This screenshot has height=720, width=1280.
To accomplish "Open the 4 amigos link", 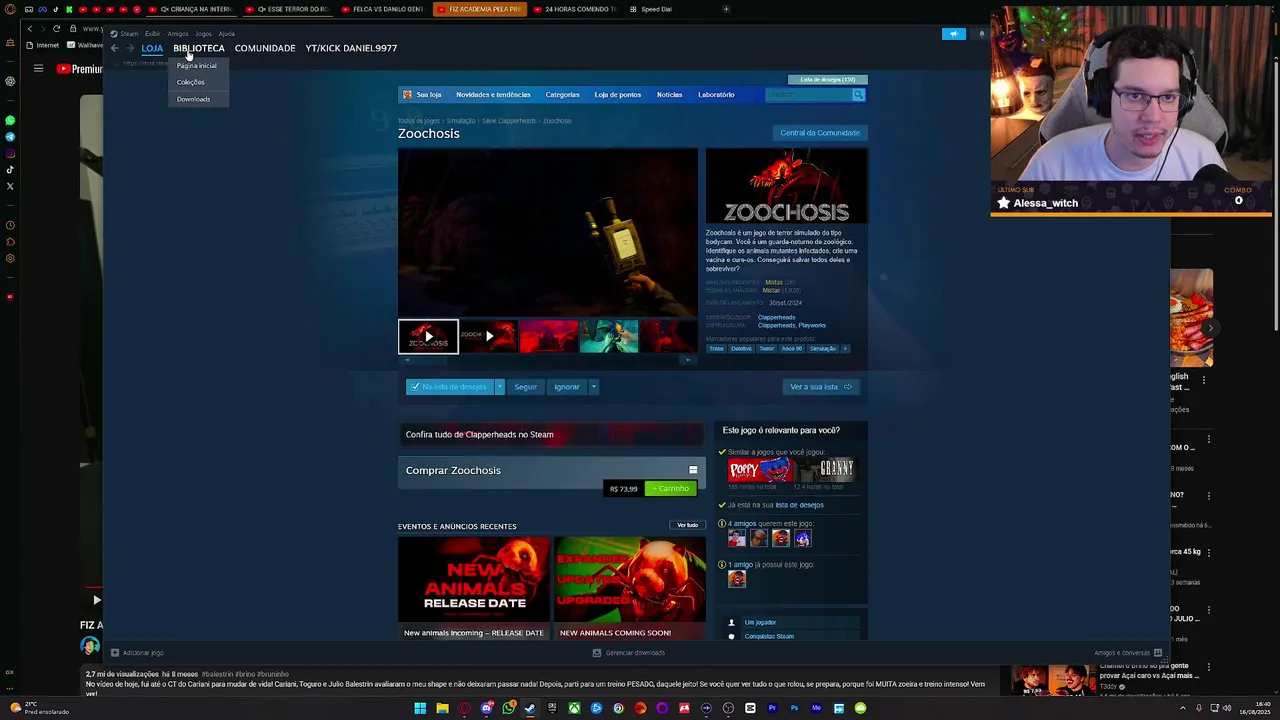I will (742, 524).
